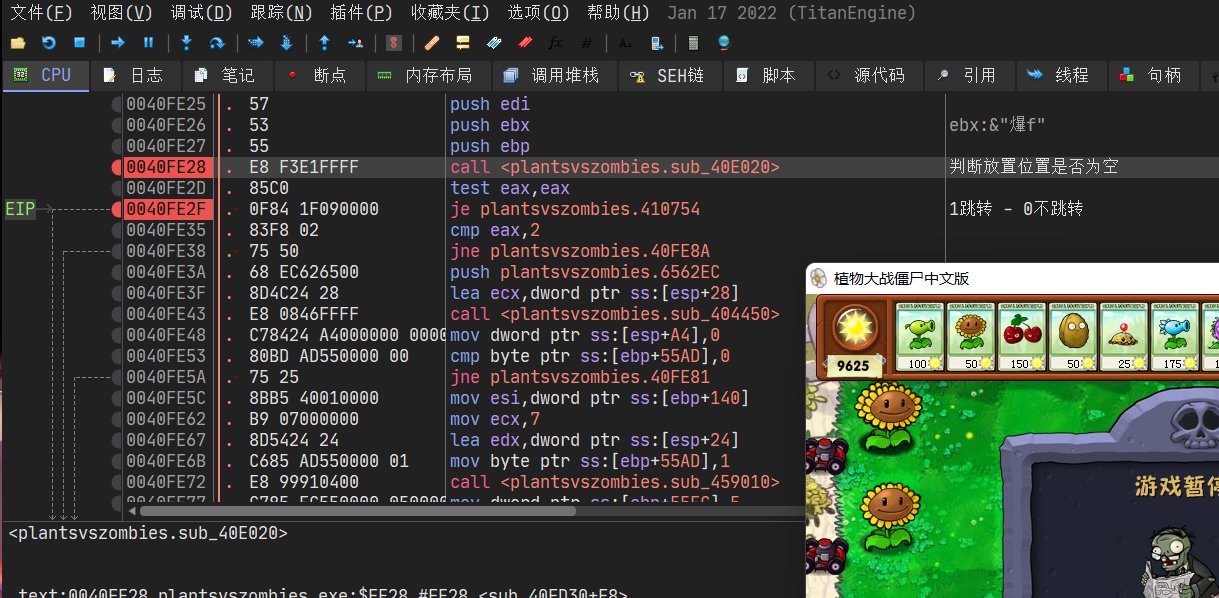Open the 帮助(H) menu

point(618,13)
